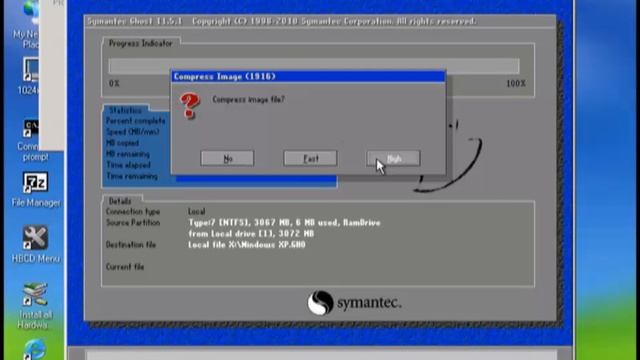Launch the HBCD Menu desktop icon

(36, 244)
